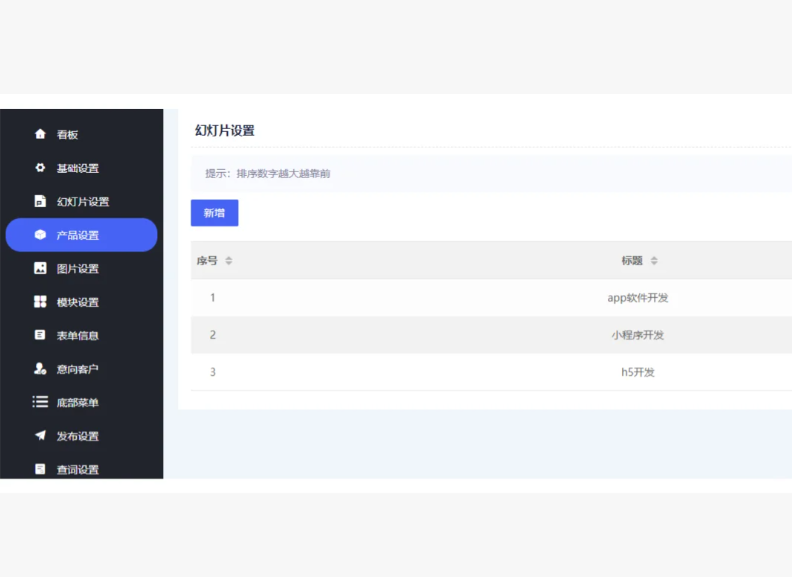Select the row titled h5开发
The height and width of the screenshot is (577, 792).
tap(491, 372)
